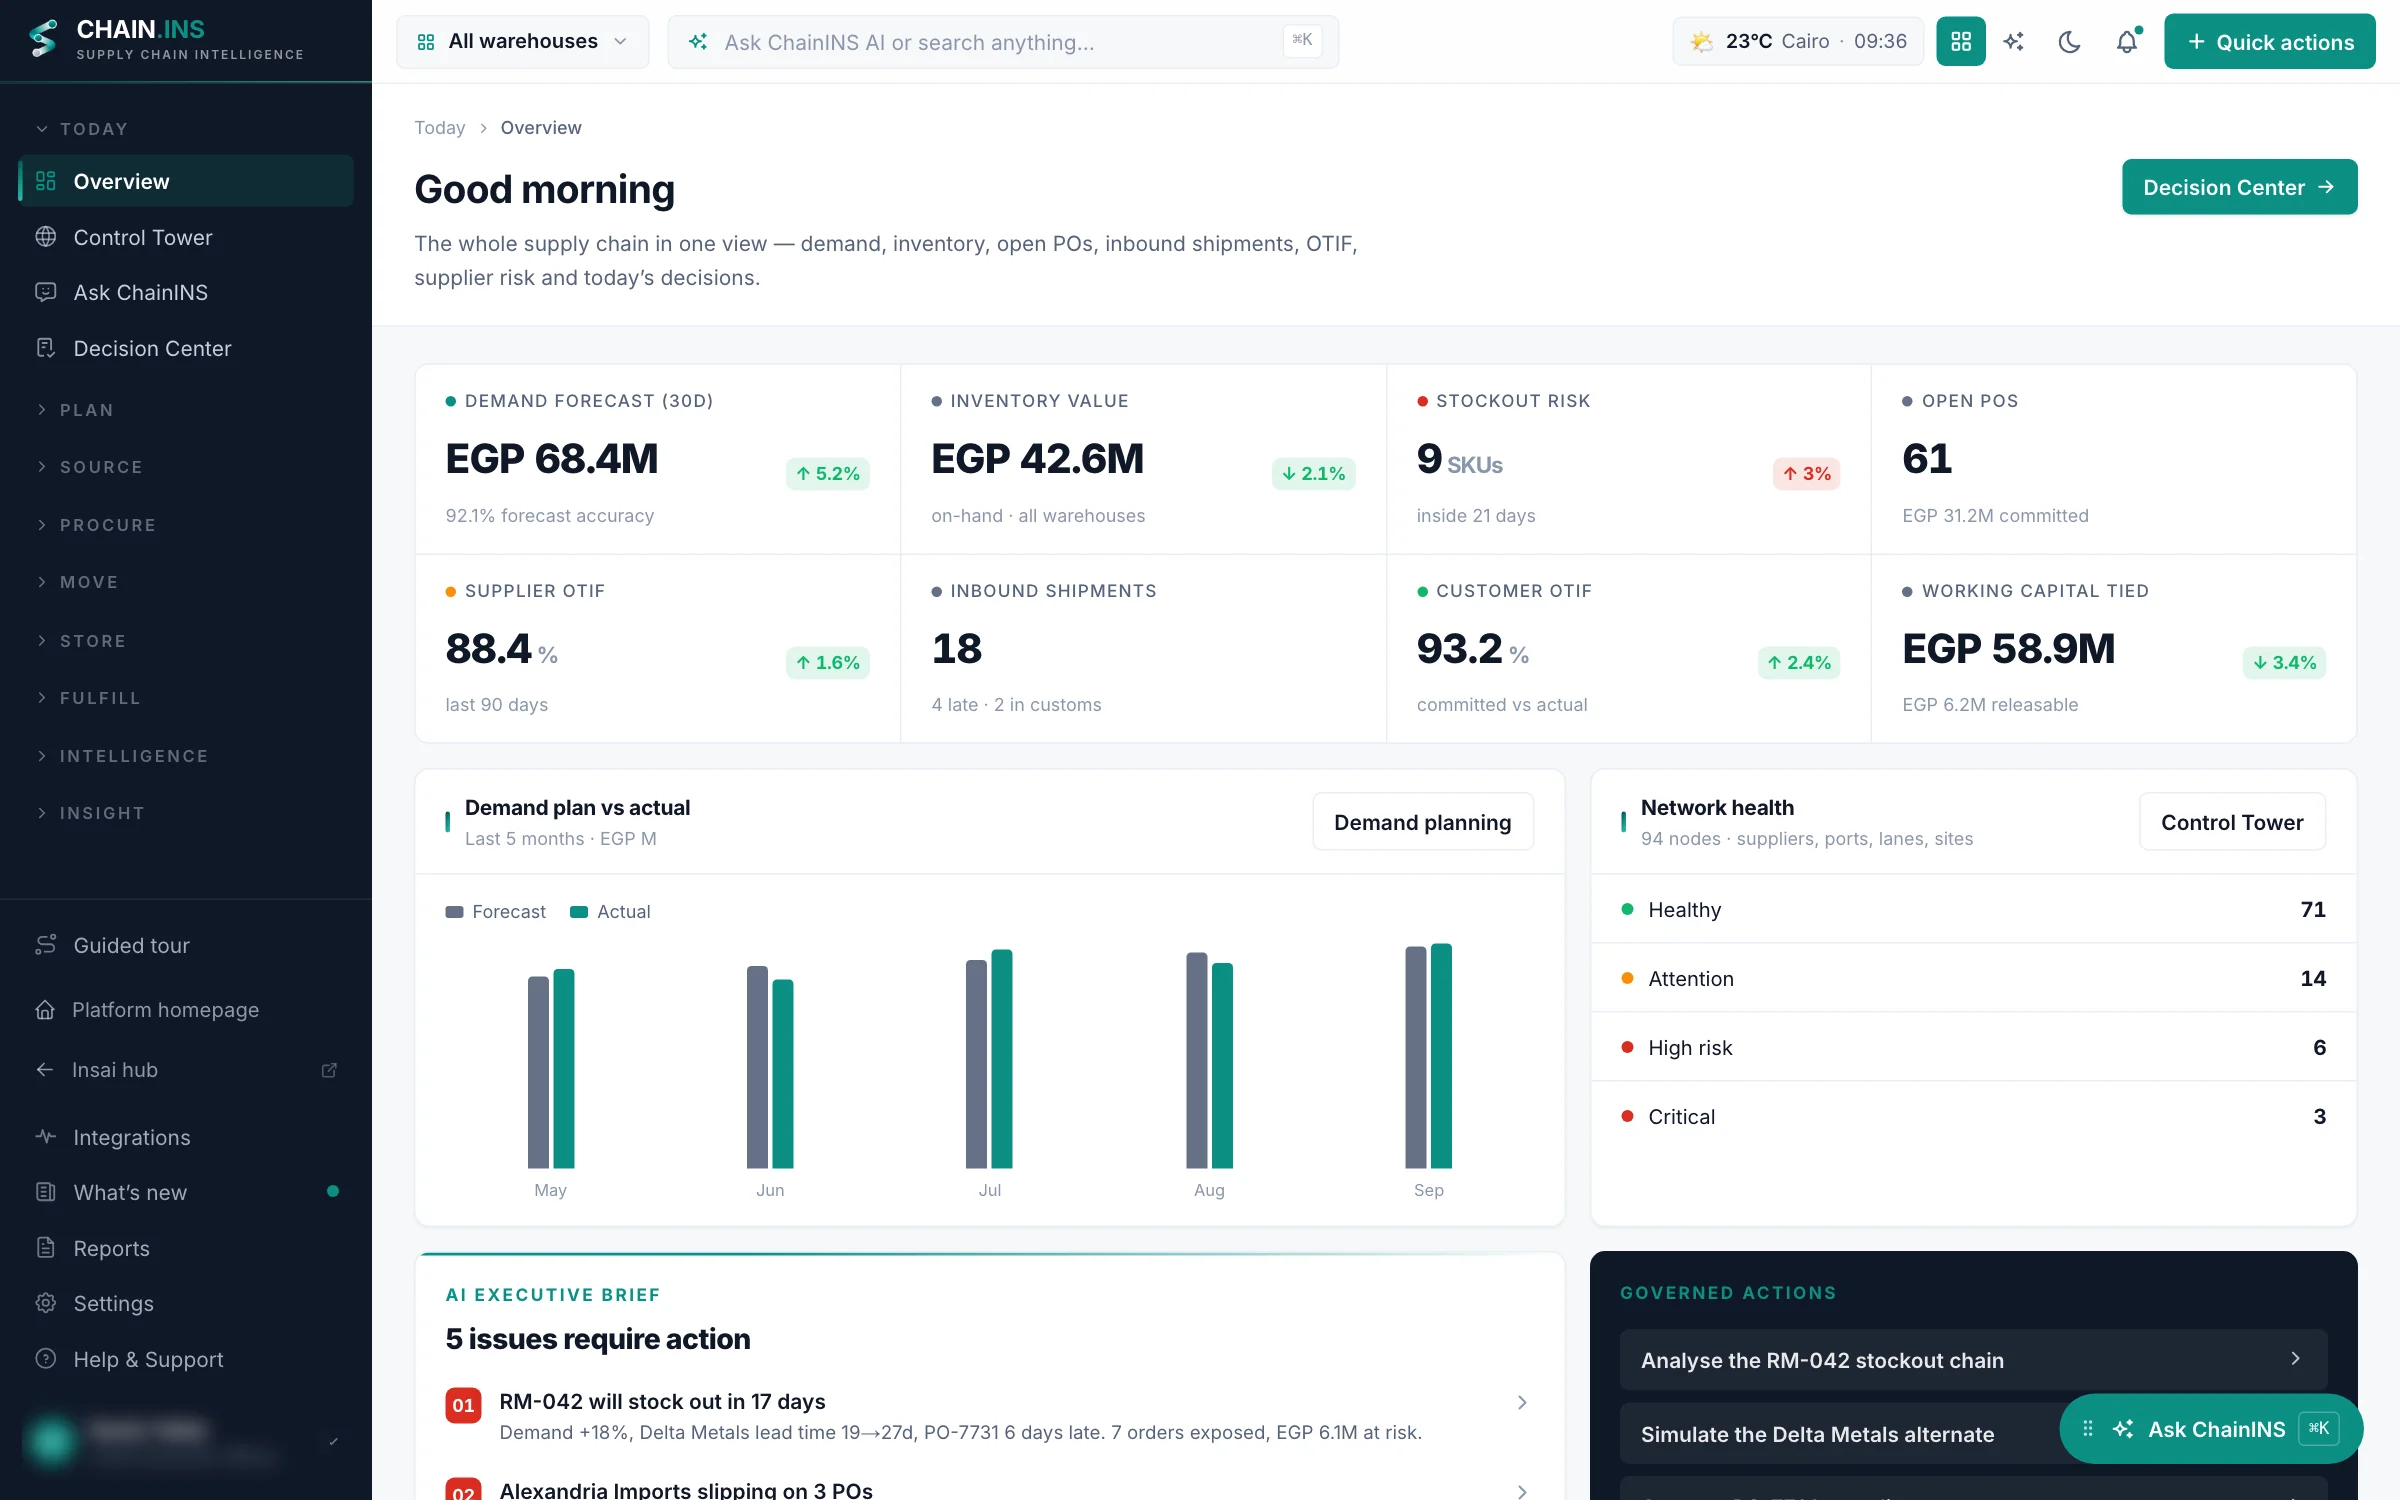Open the notifications bell
Image resolution: width=2400 pixels, height=1500 pixels.
point(2127,41)
